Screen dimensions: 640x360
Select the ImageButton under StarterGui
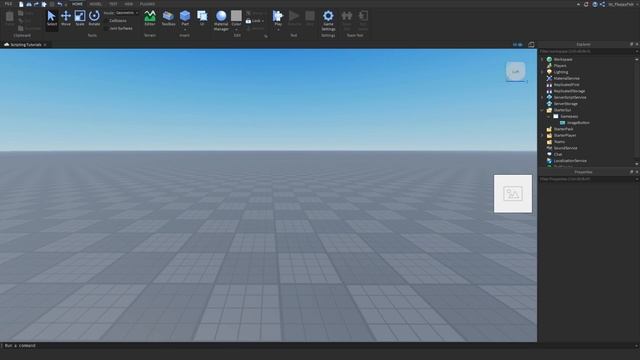578,122
